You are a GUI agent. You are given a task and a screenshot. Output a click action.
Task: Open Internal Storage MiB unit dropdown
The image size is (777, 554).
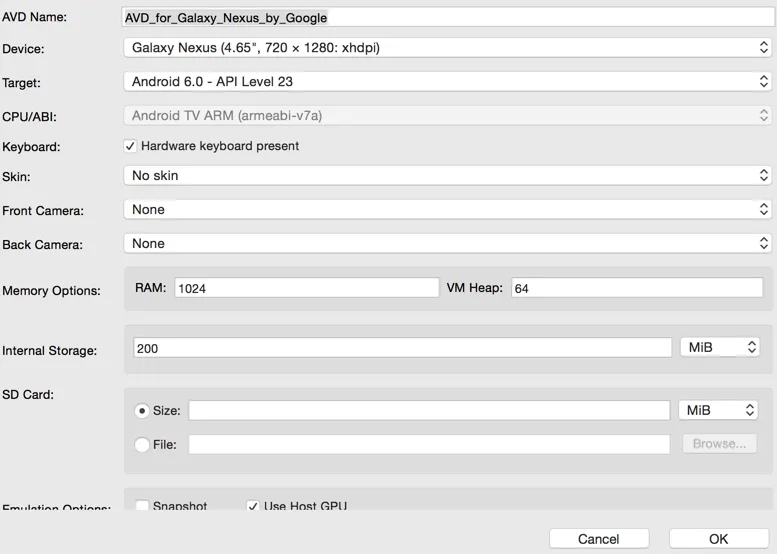pyautogui.click(x=720, y=347)
